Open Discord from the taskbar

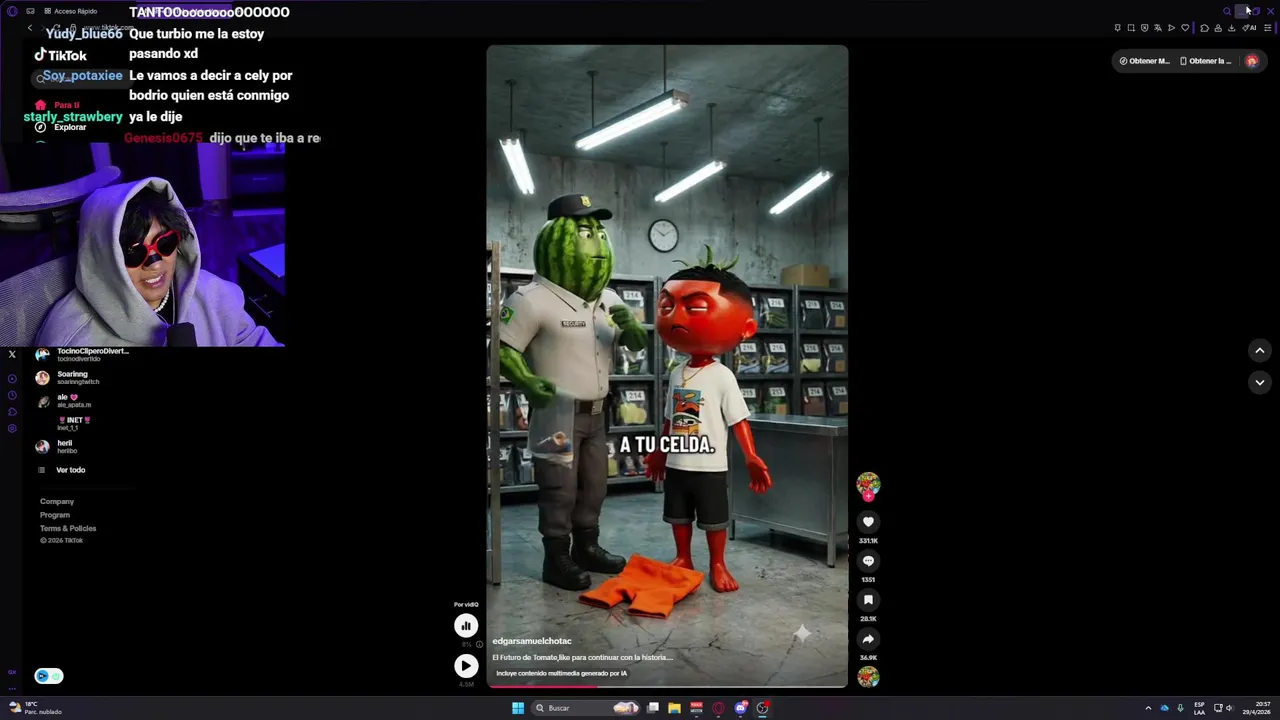coord(741,708)
